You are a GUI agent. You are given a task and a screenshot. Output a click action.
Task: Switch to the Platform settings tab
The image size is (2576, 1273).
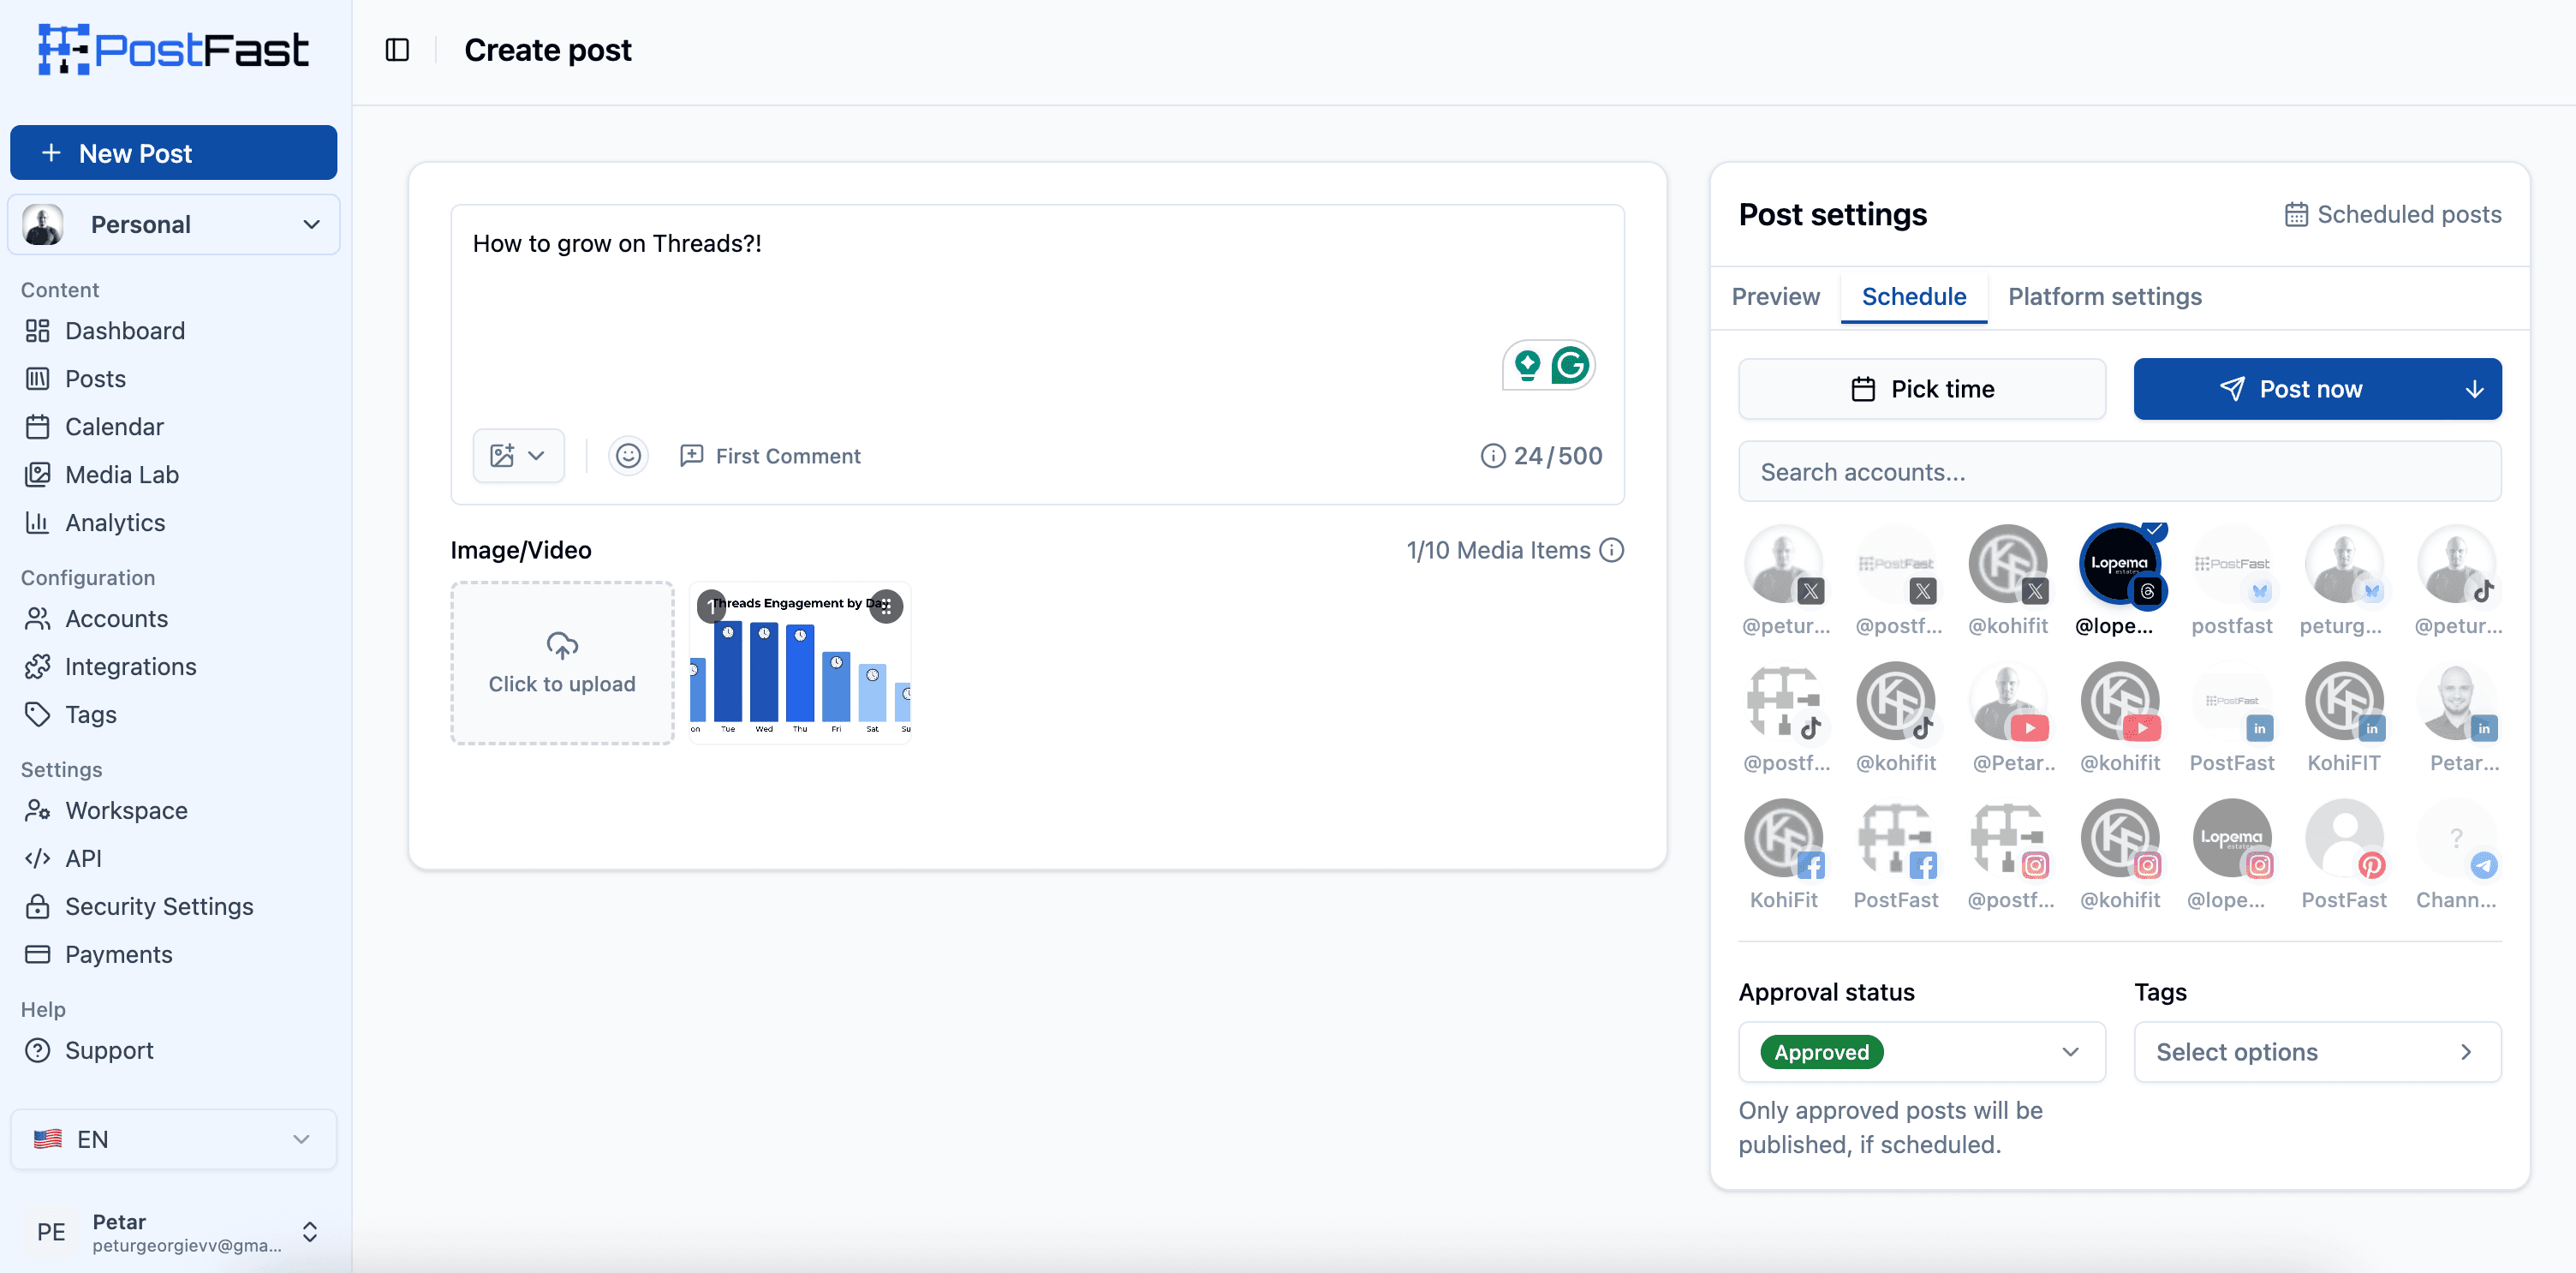click(2105, 296)
